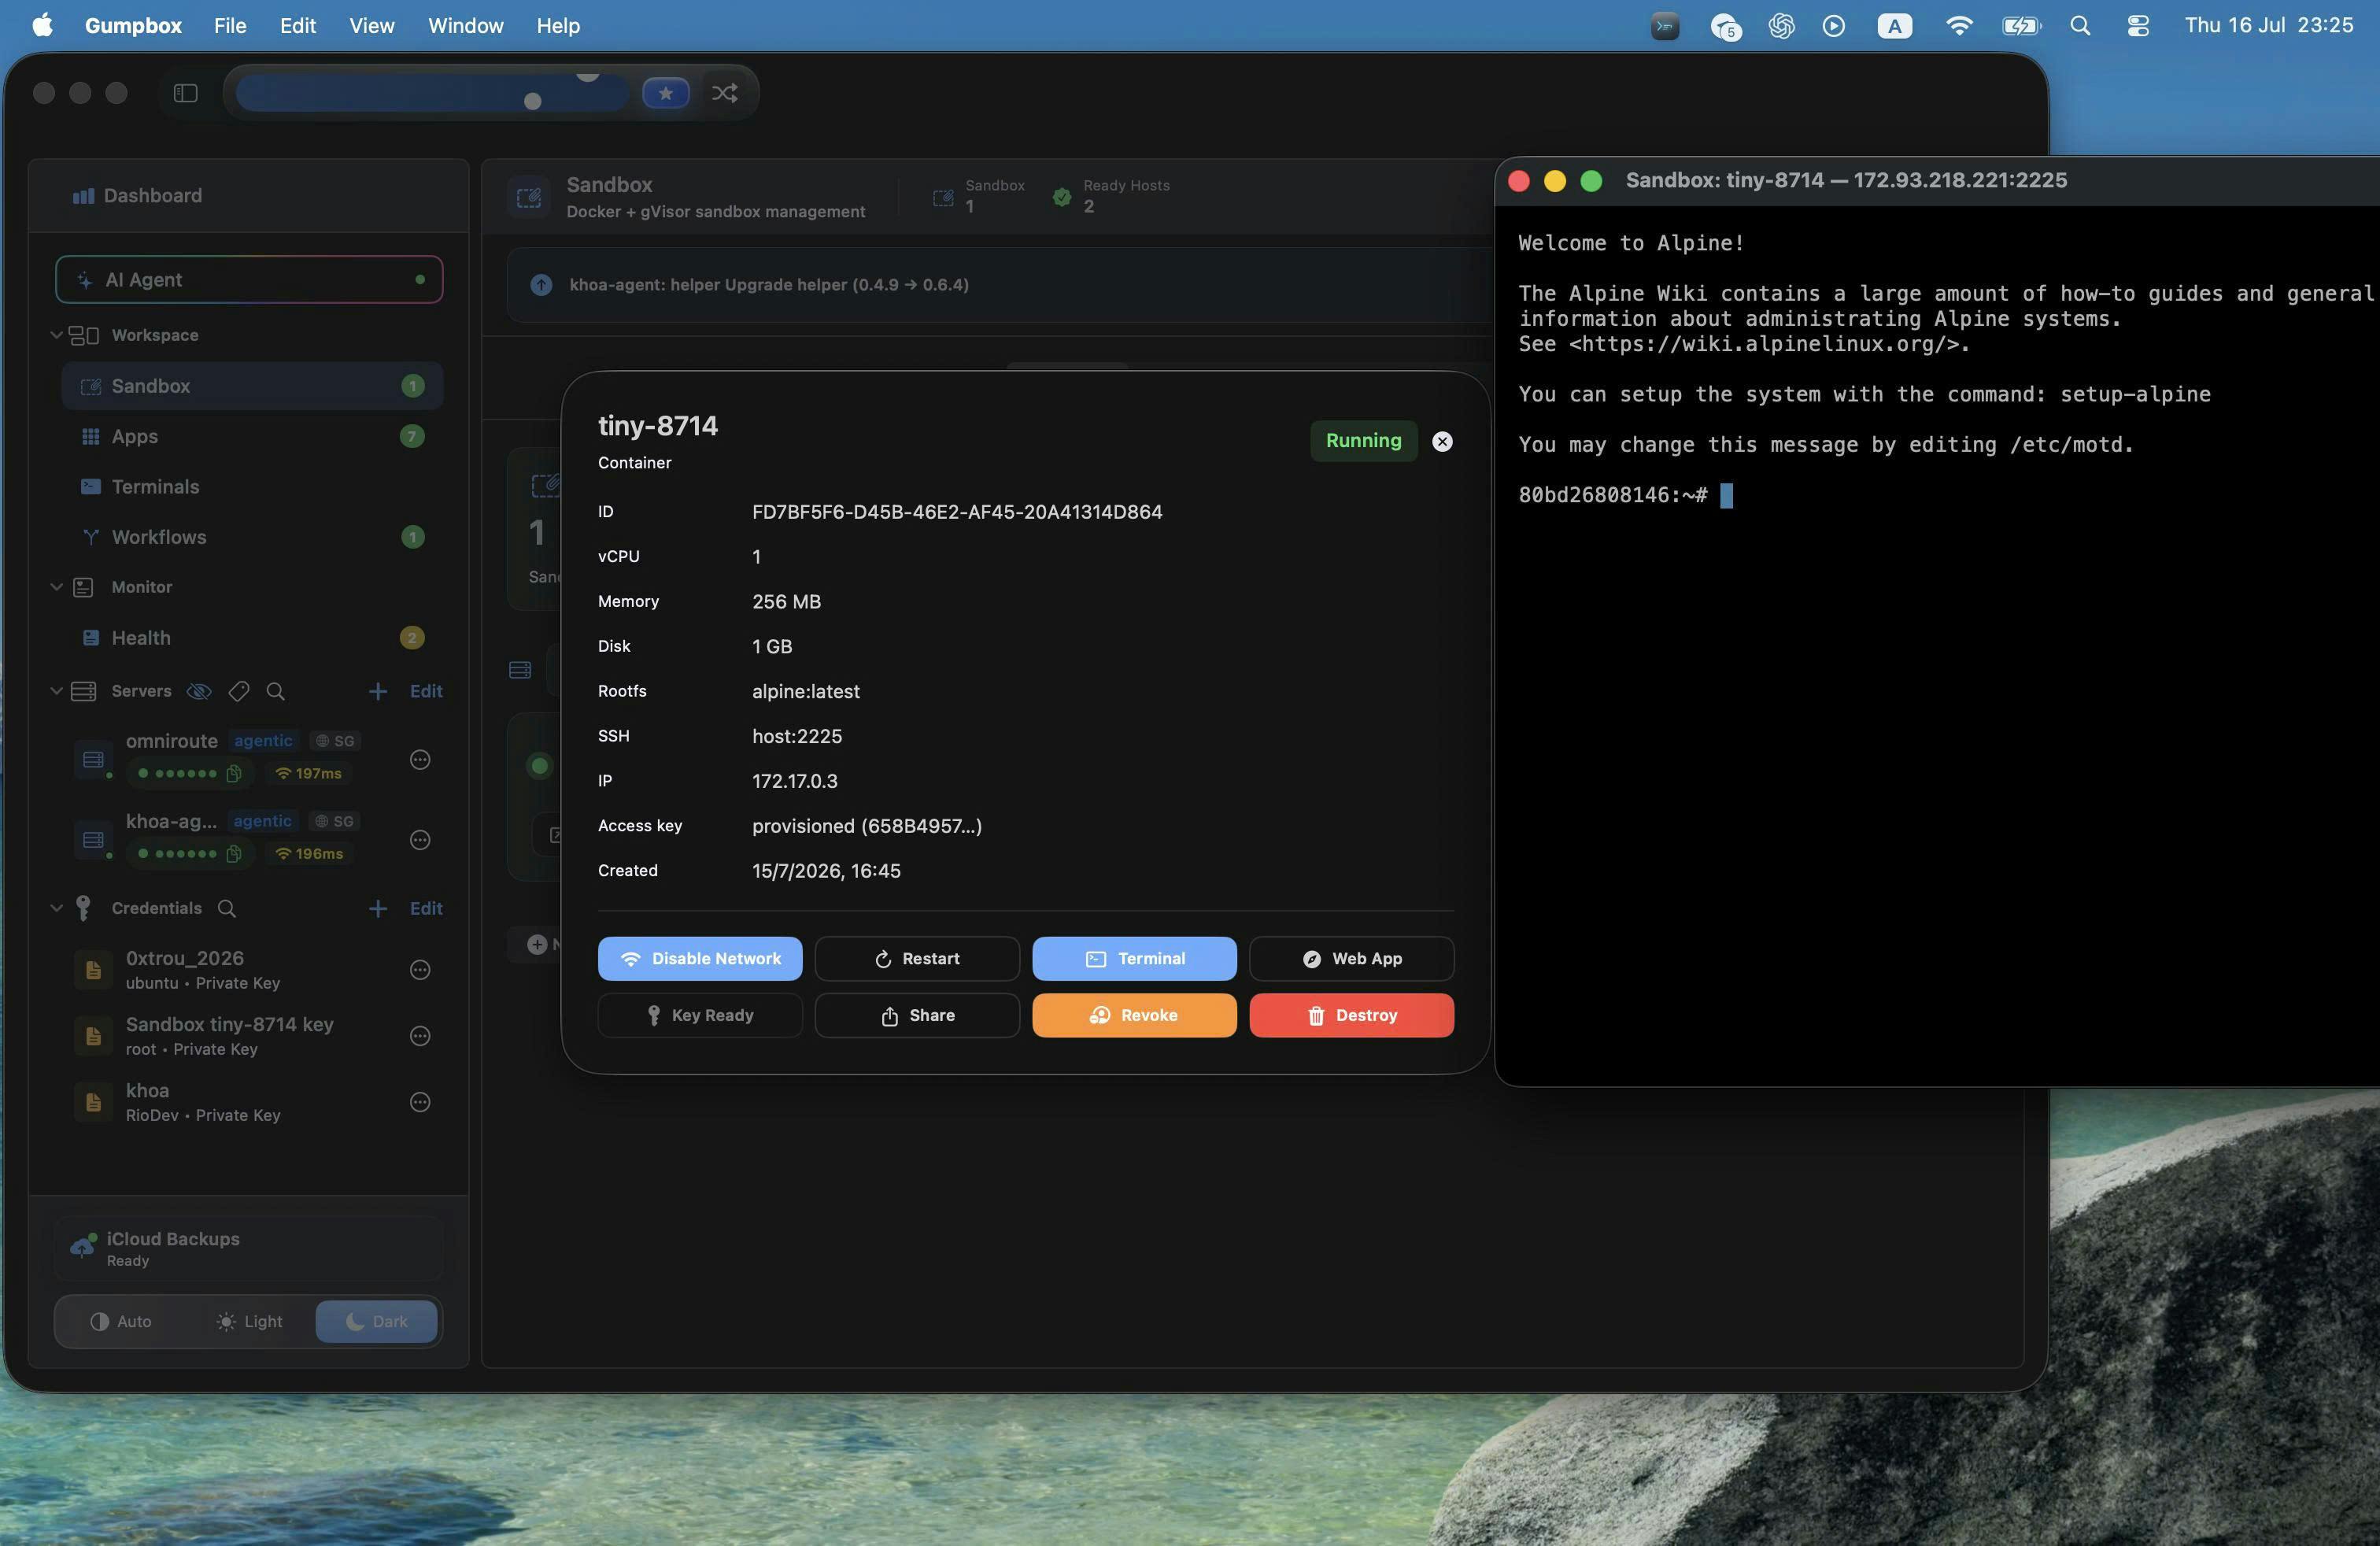The width and height of the screenshot is (2380, 1546).
Task: Open the File menu
Action: tap(230, 26)
